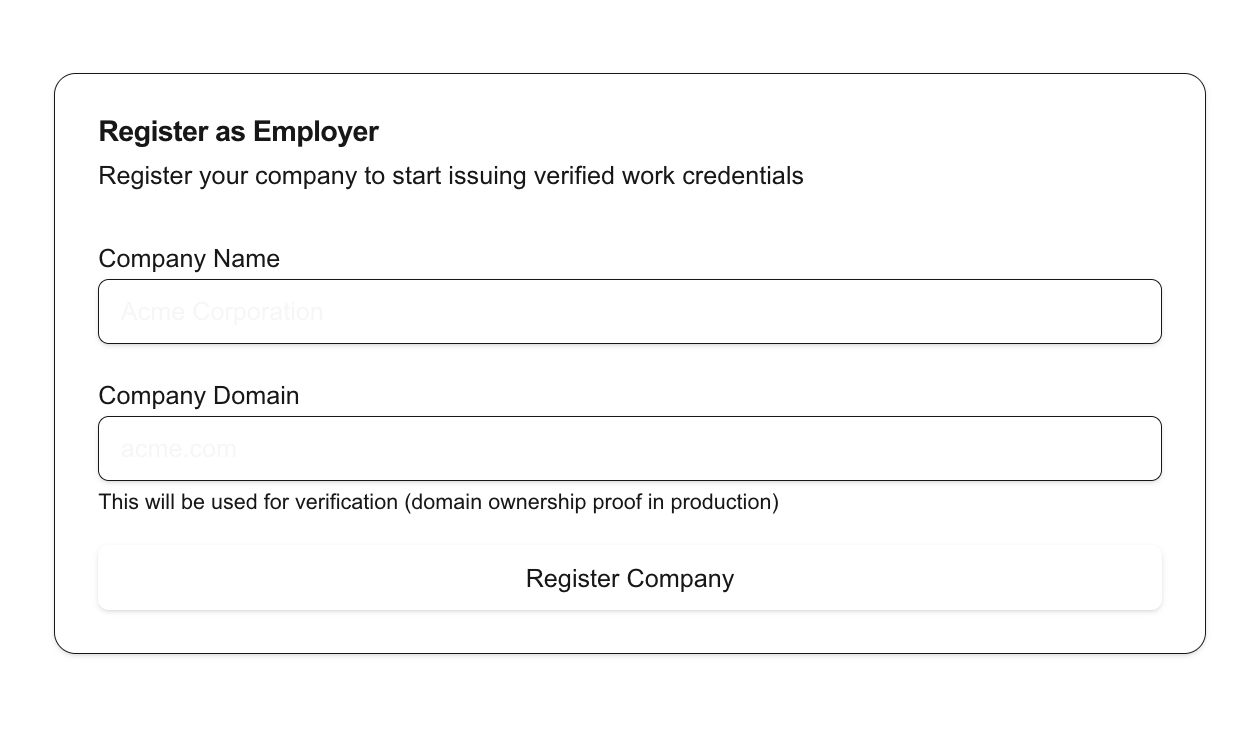The height and width of the screenshot is (734, 1258).
Task: Activate the Register Company action
Action: [x=629, y=577]
